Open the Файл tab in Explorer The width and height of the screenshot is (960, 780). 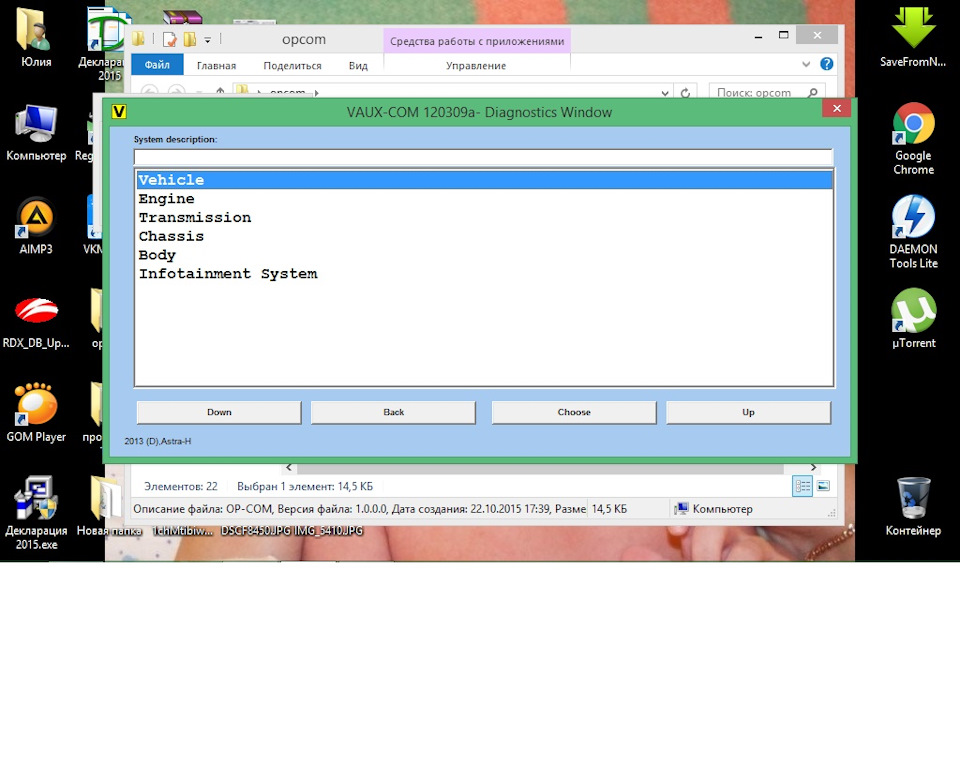click(157, 65)
